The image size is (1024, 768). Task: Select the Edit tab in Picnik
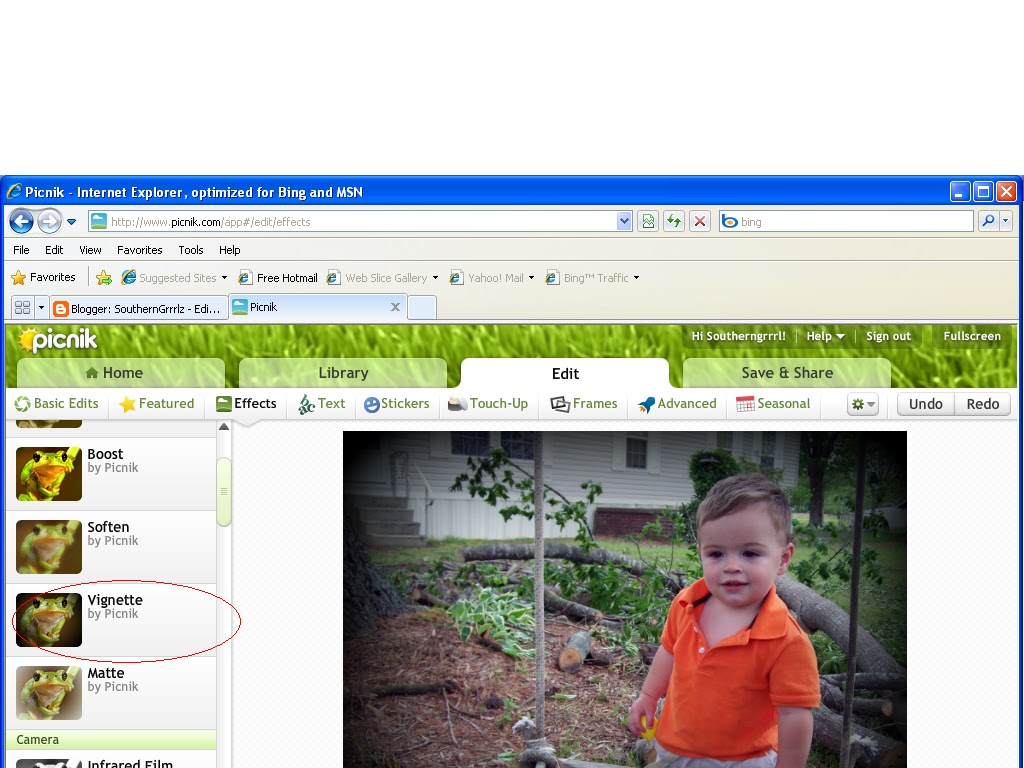tap(565, 373)
